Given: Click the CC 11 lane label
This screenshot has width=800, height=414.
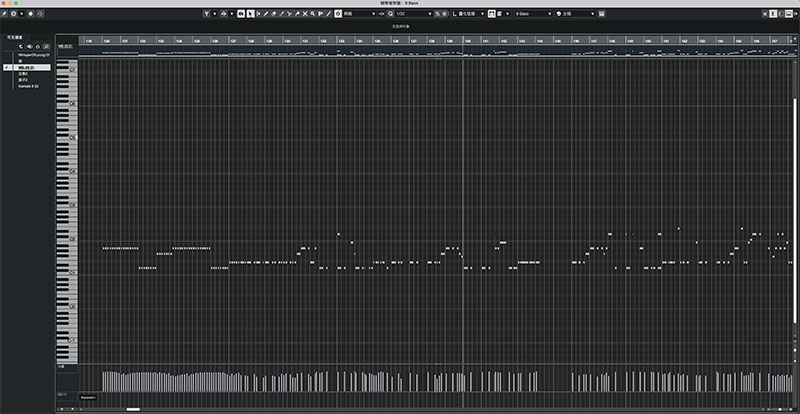Looking at the screenshot, I should (60, 394).
